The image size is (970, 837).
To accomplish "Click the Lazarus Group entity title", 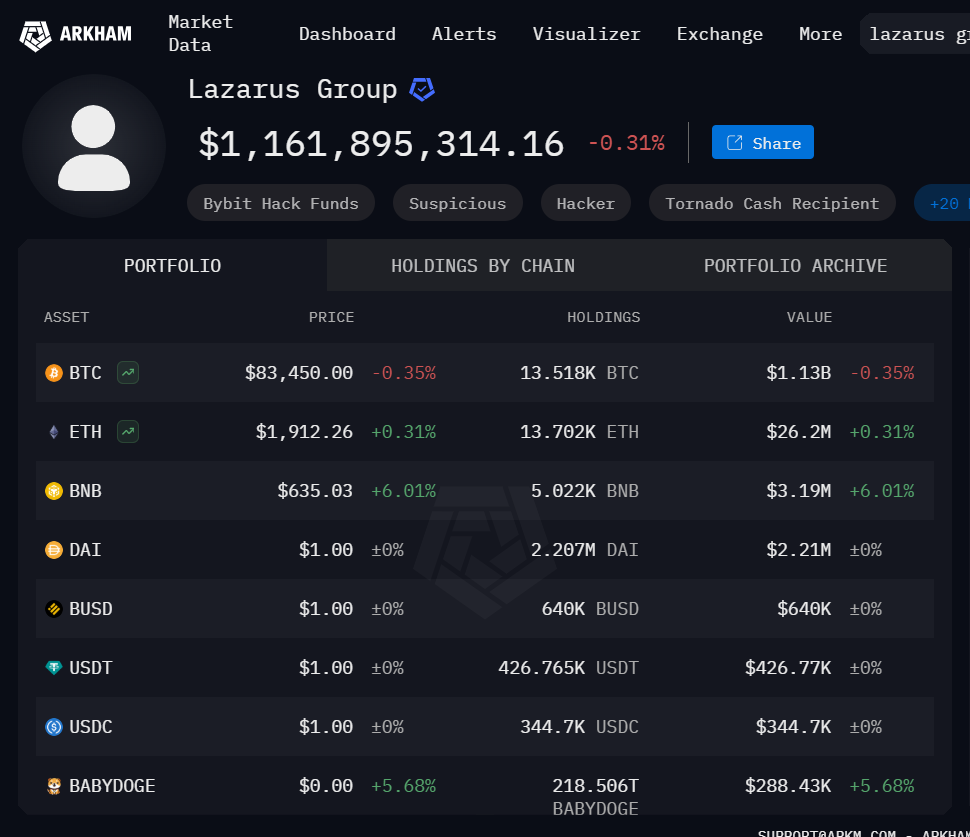I will tap(293, 90).
